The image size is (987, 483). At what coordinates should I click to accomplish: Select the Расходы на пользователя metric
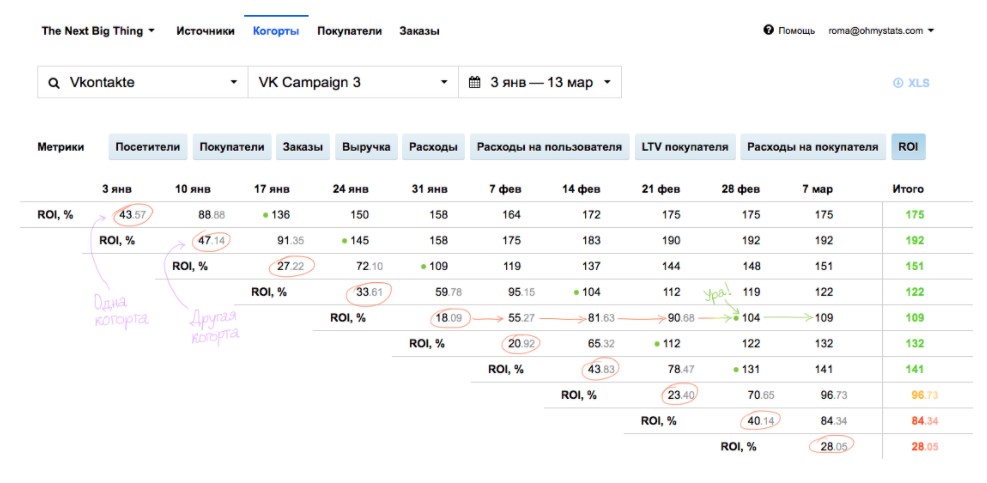550,147
